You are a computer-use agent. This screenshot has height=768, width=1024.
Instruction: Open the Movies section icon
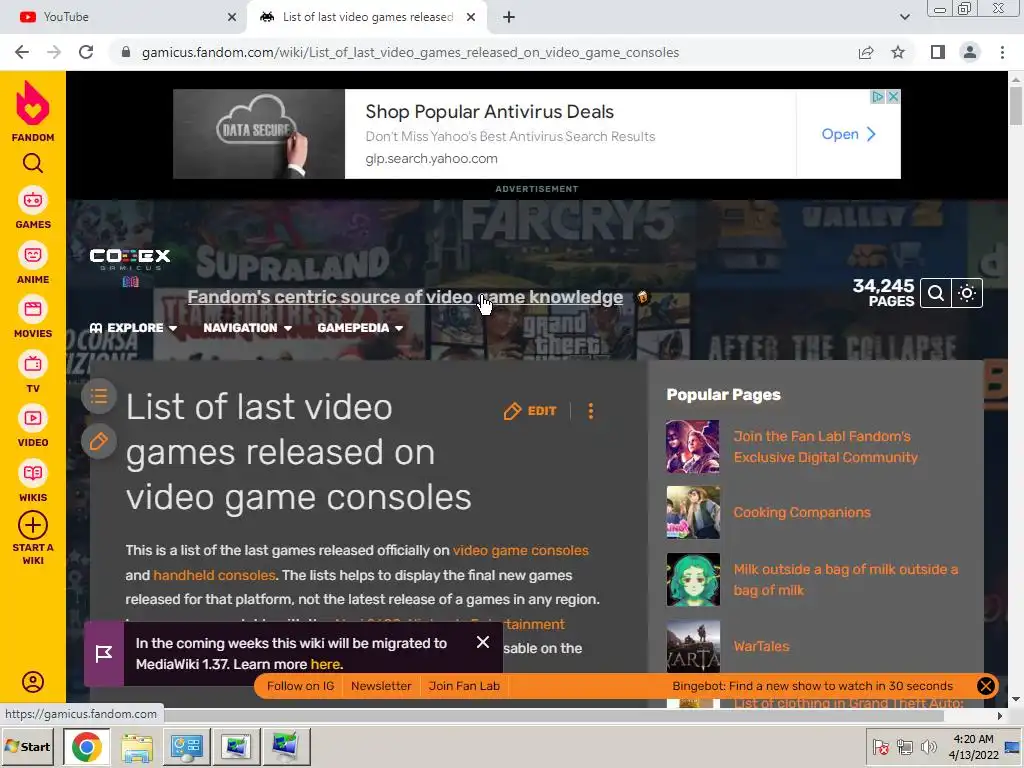(x=33, y=309)
